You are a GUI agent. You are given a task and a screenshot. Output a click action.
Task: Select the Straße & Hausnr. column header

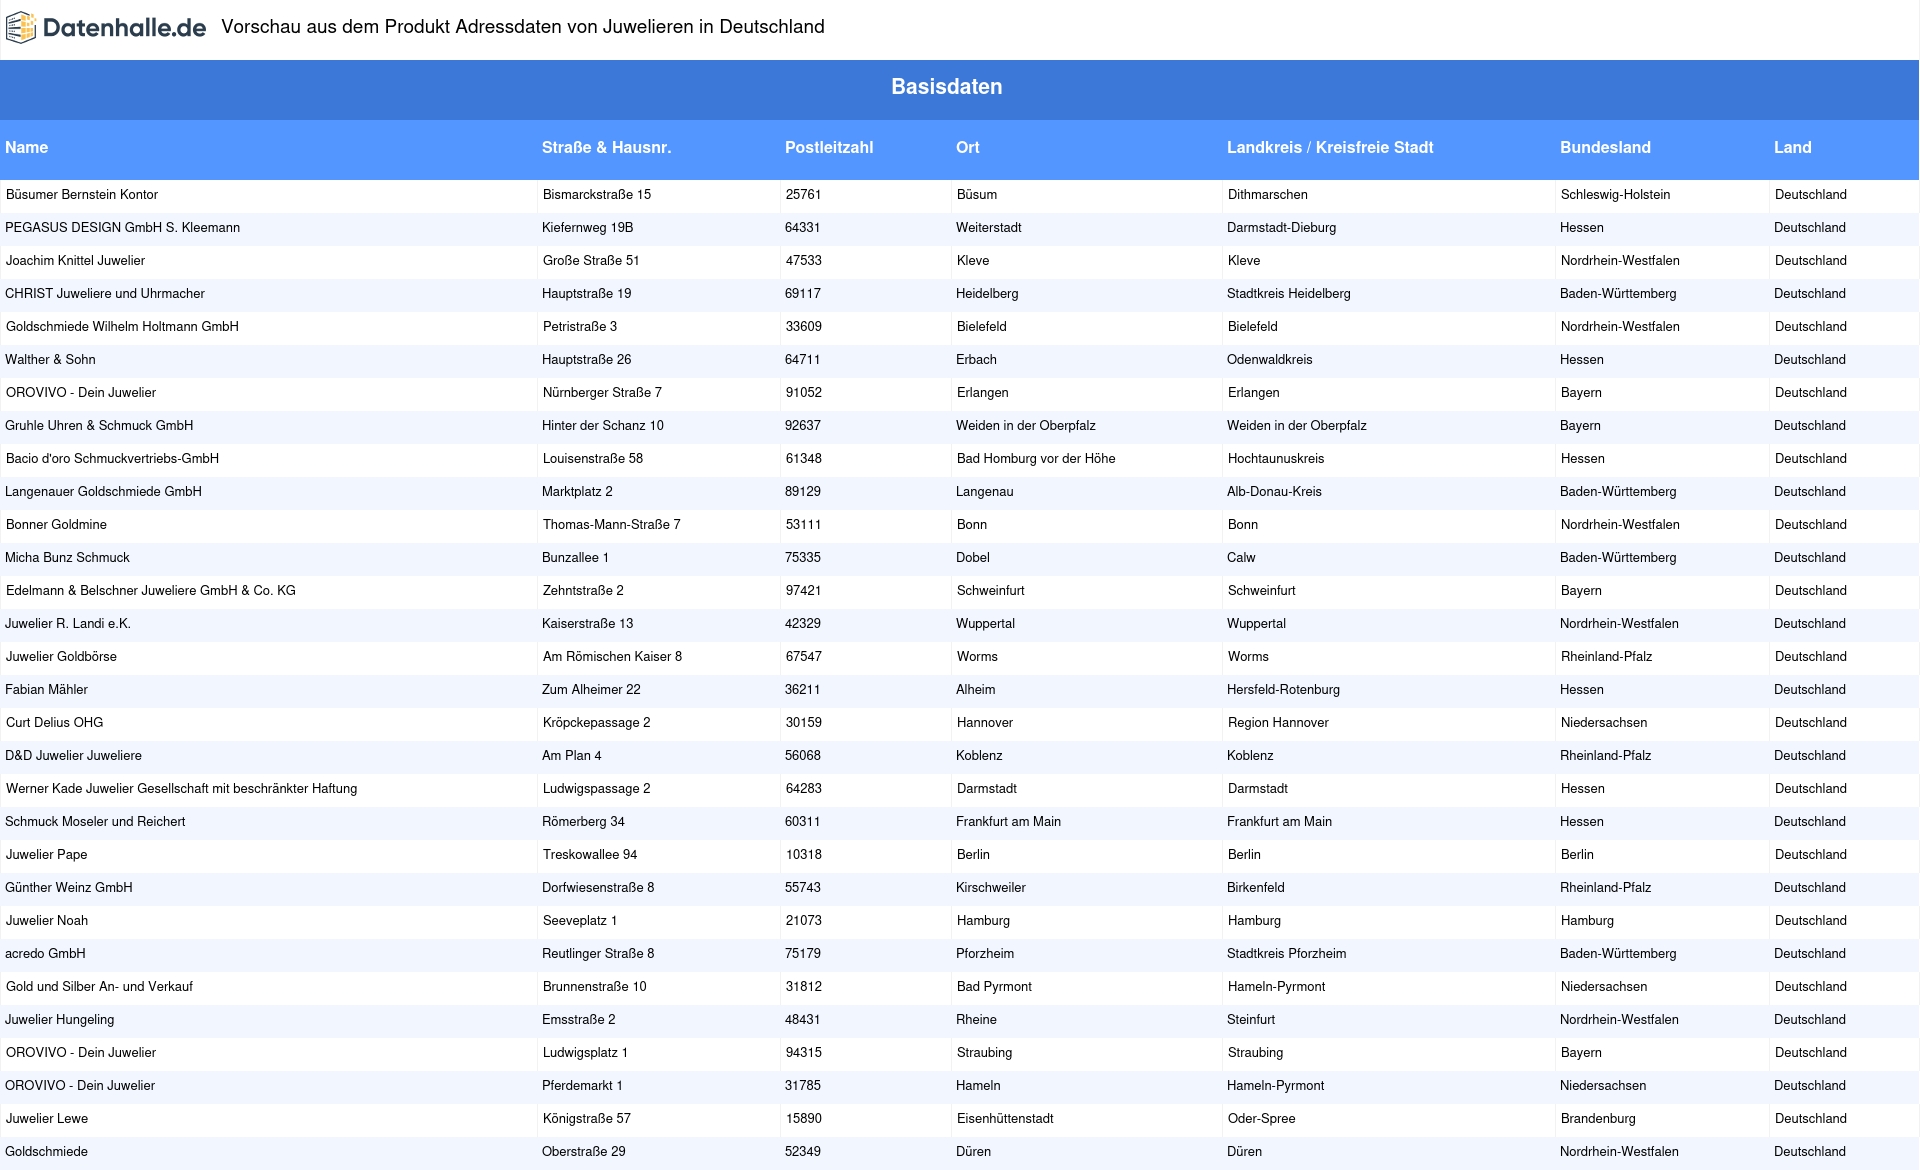tap(606, 147)
